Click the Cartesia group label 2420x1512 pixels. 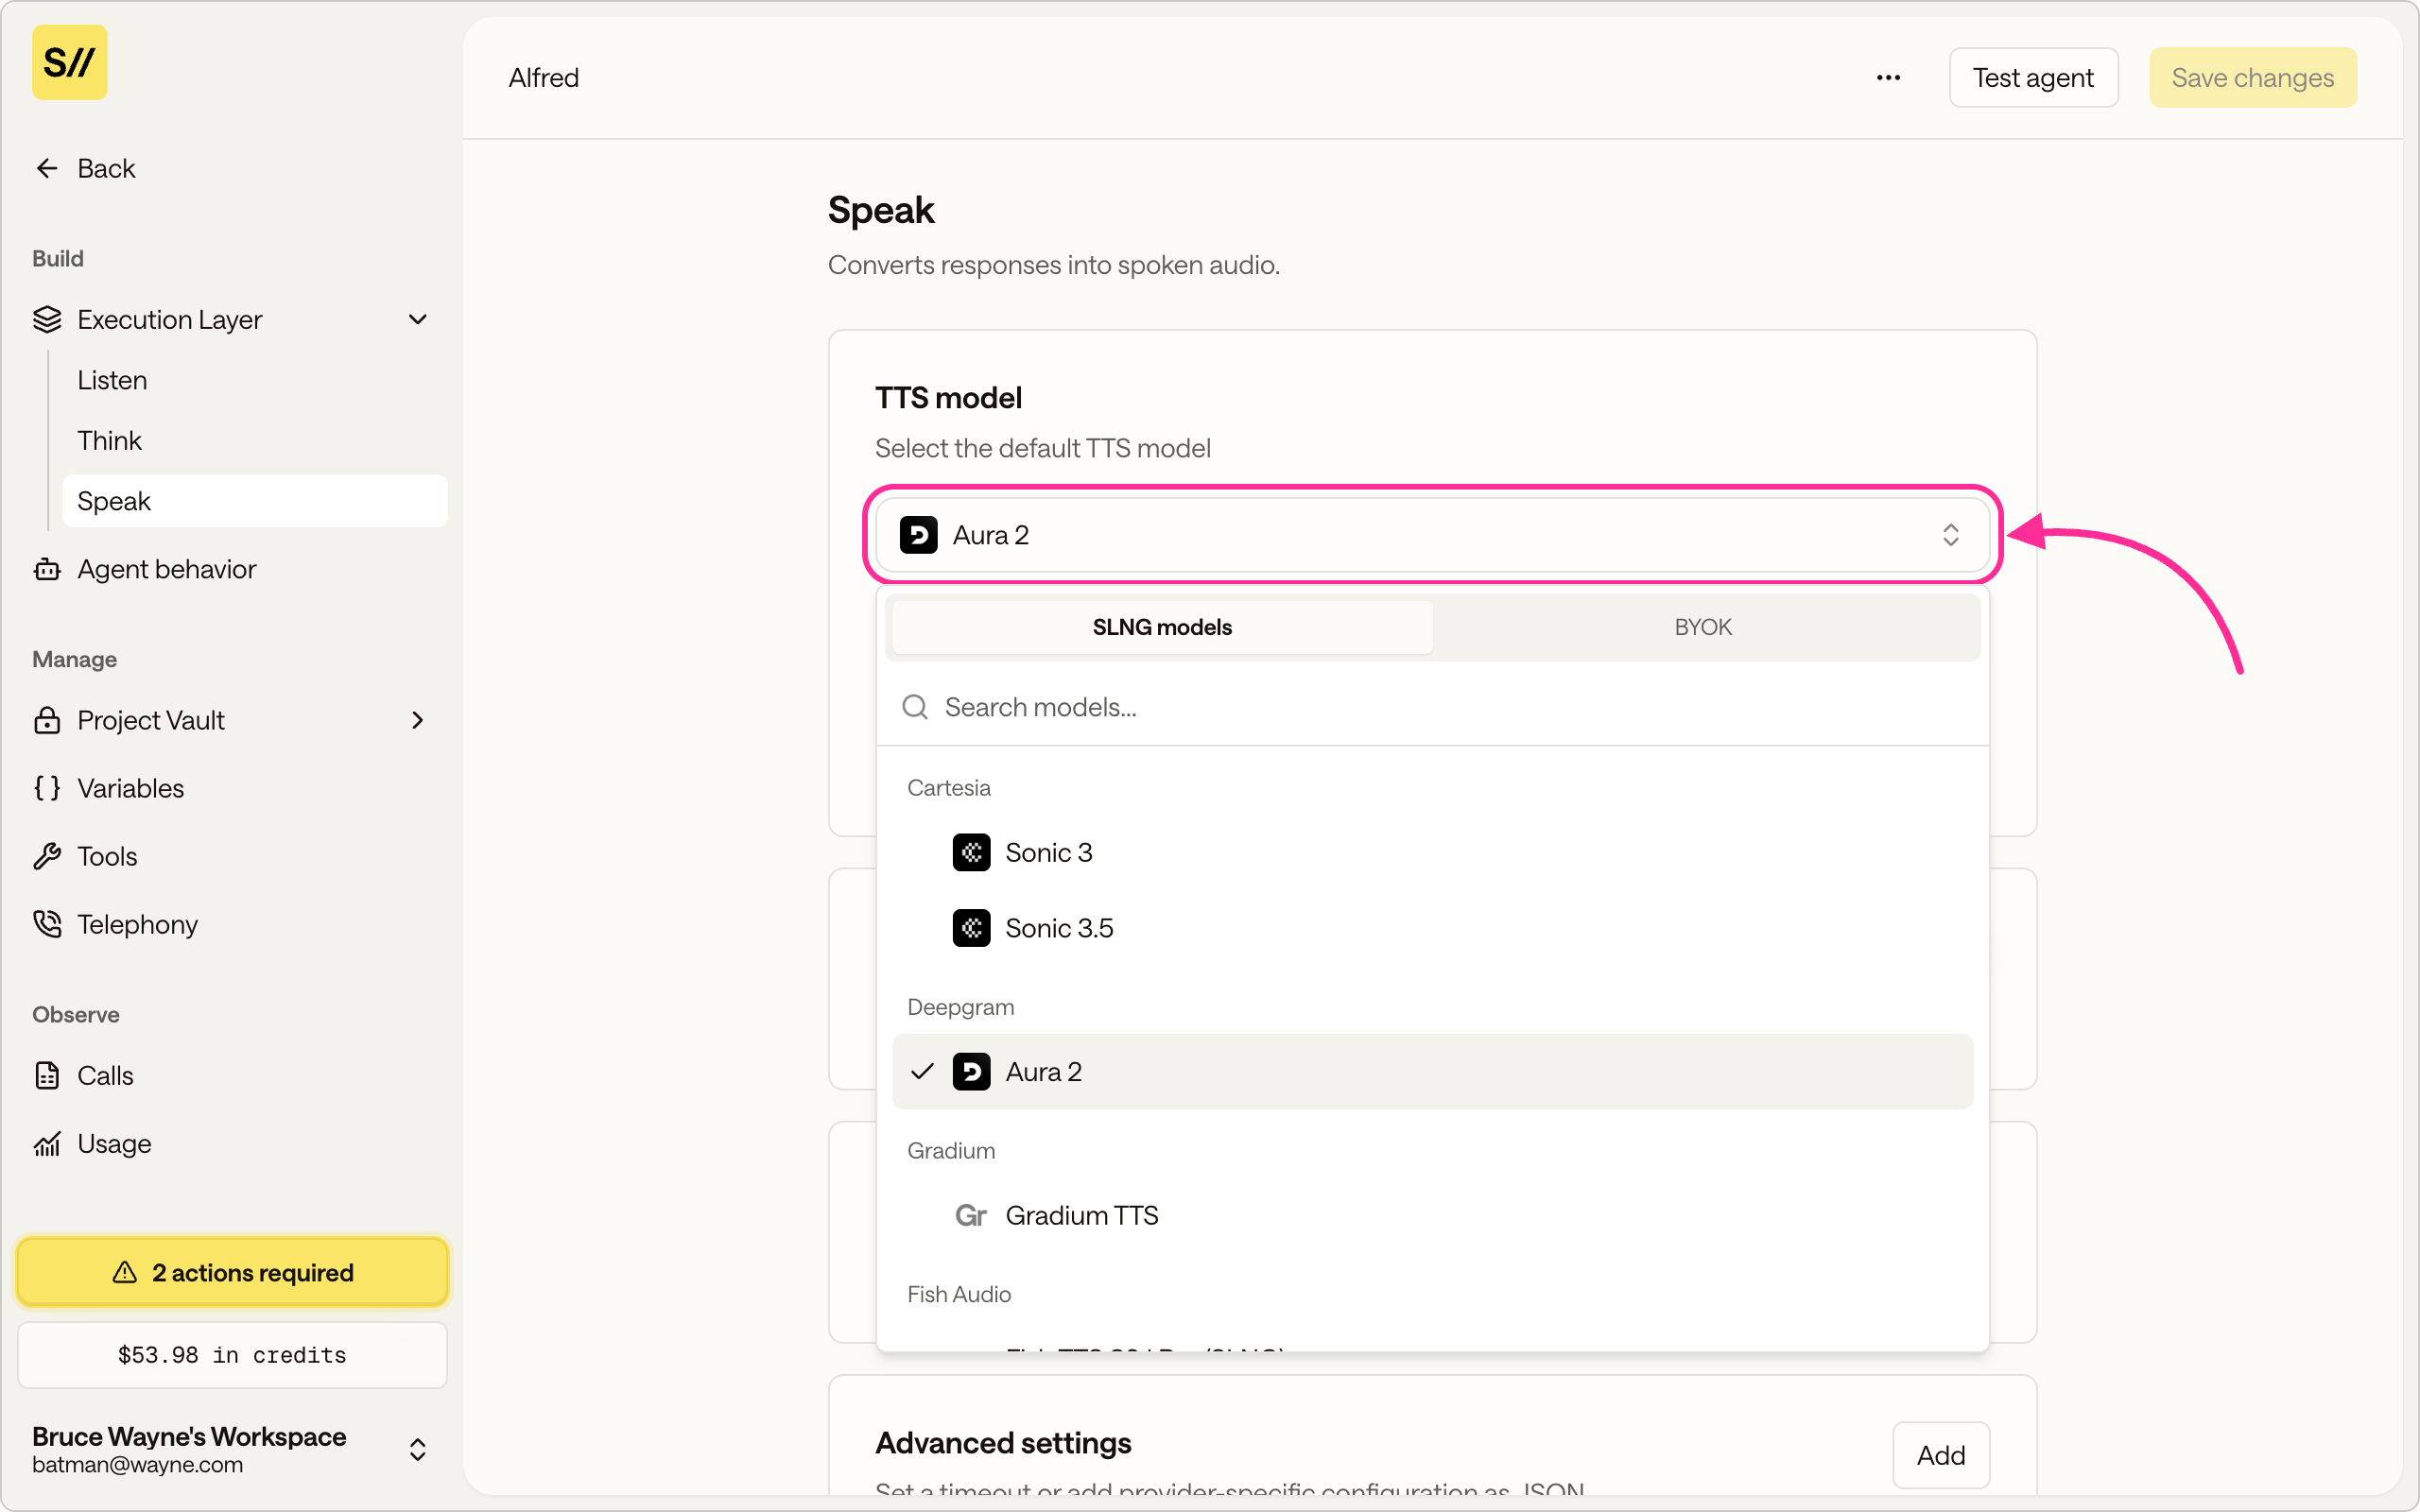(x=949, y=788)
